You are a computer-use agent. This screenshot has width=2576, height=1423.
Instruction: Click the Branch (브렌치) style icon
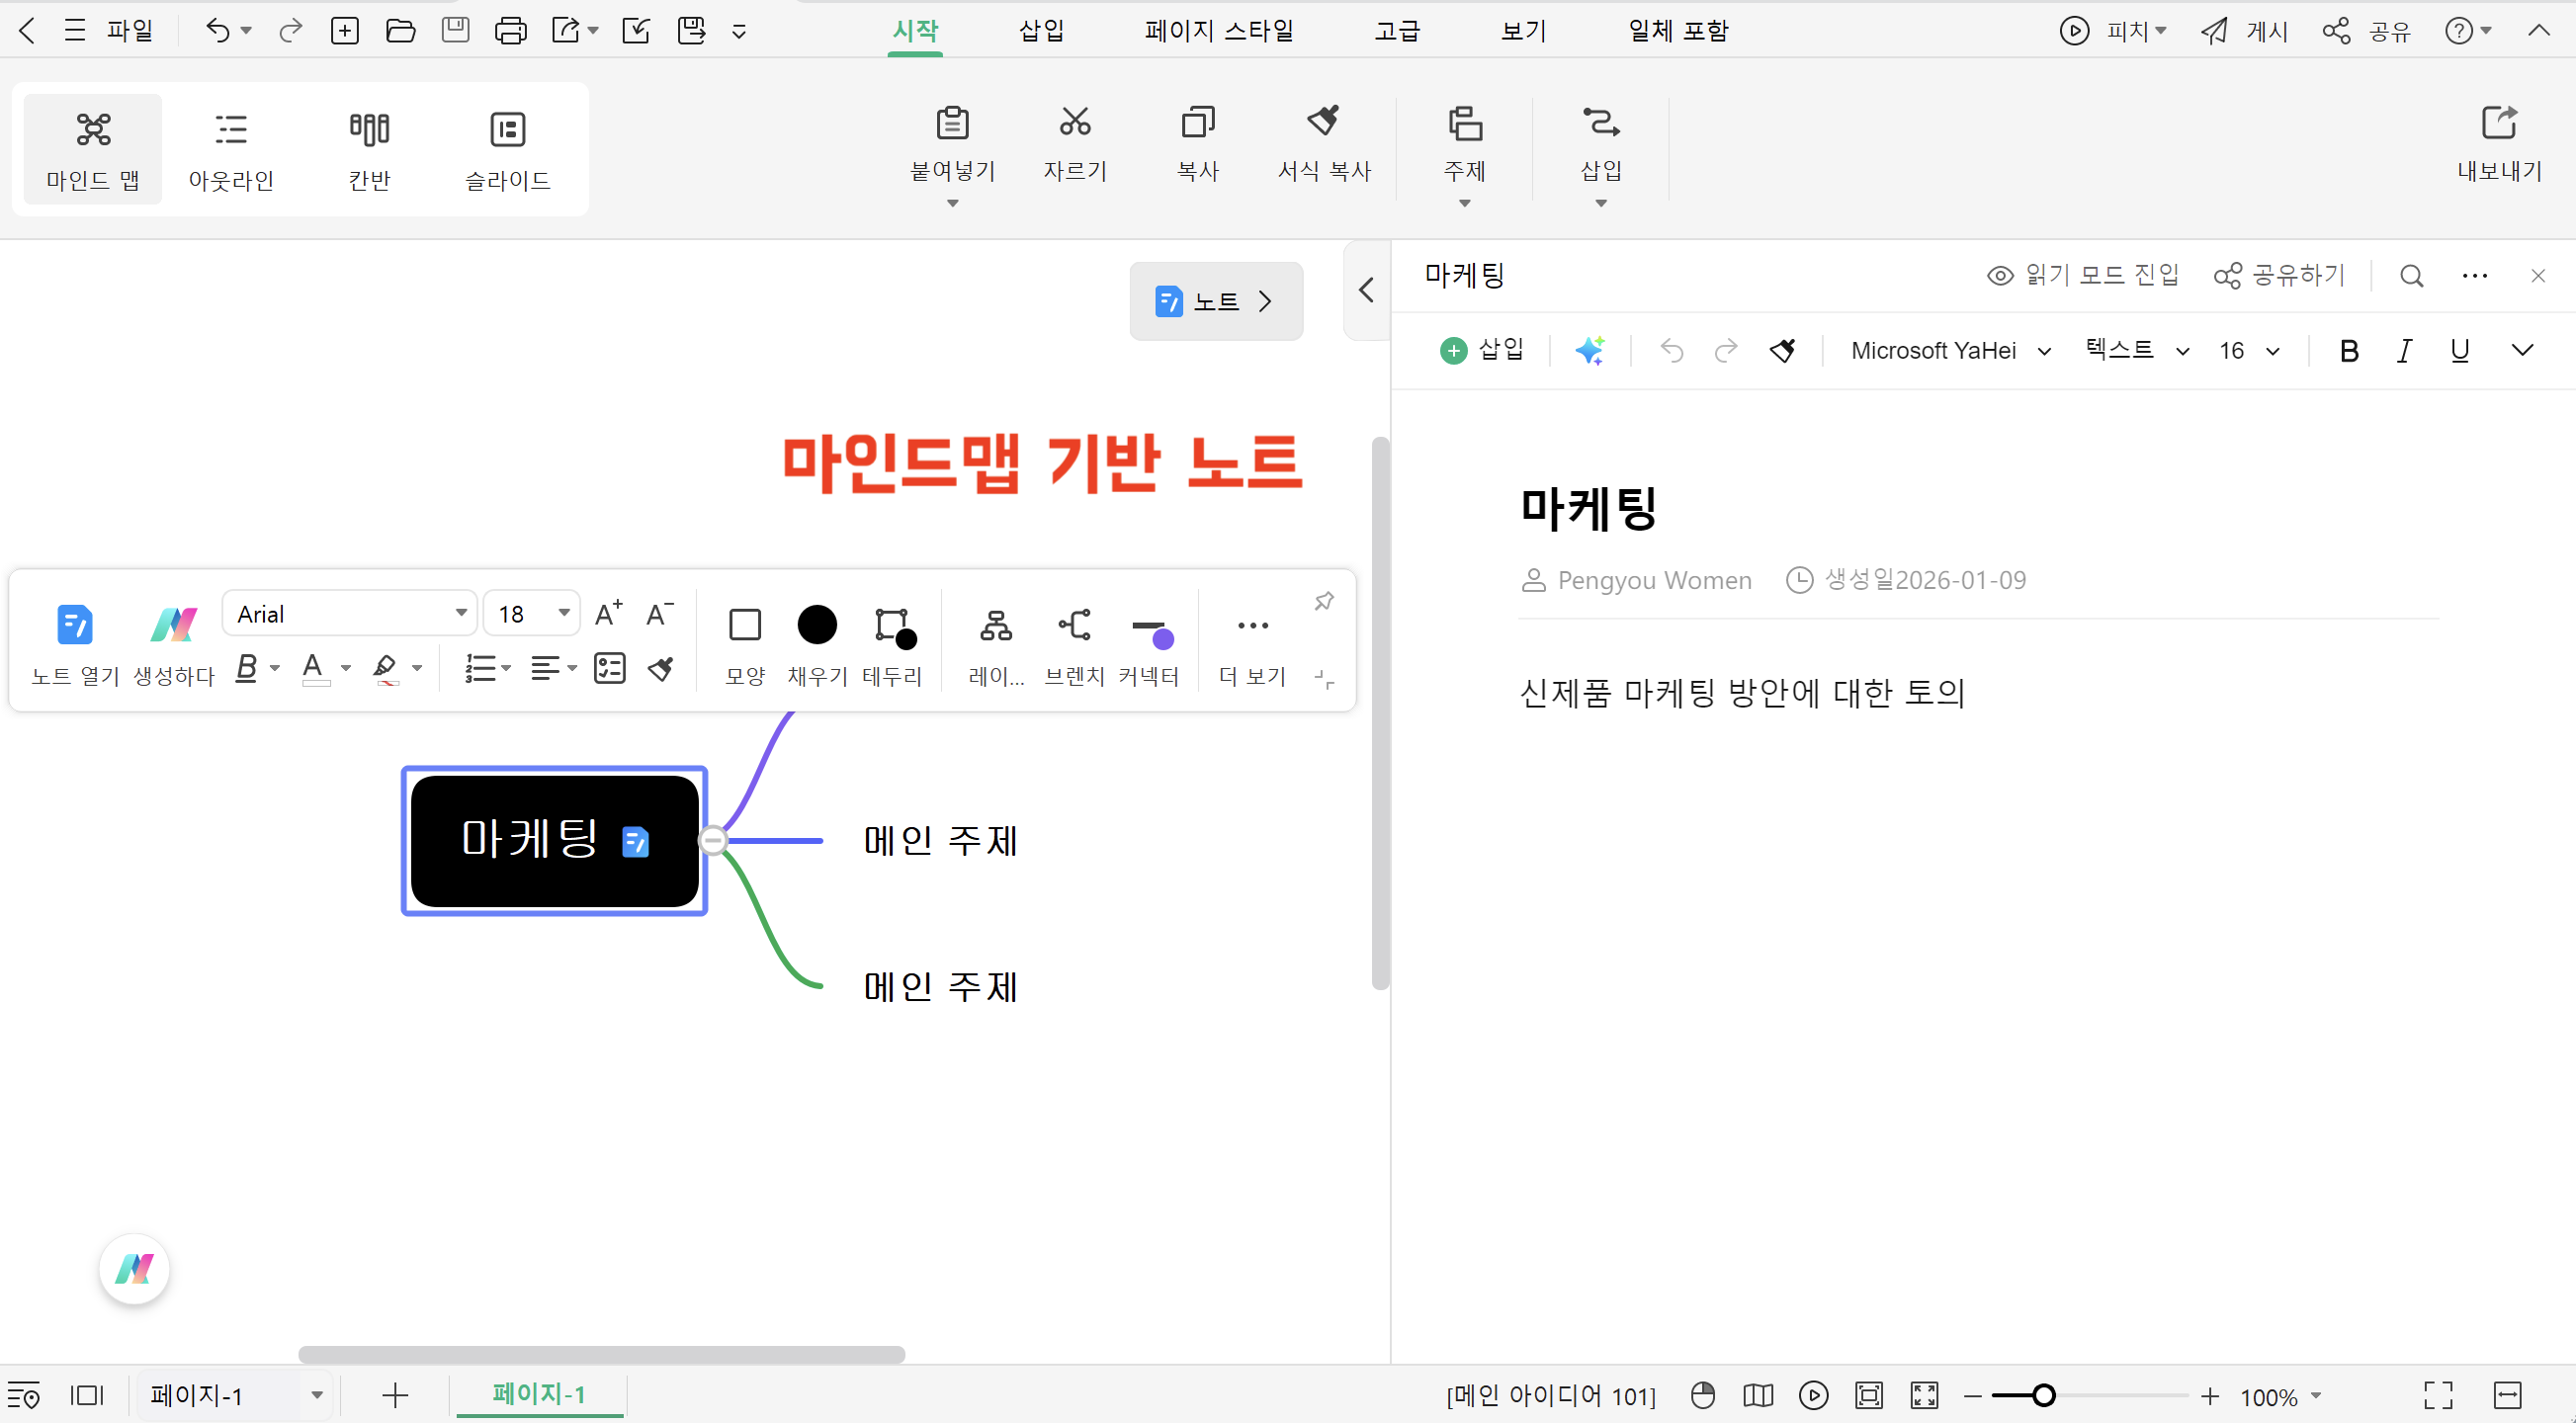1074,626
